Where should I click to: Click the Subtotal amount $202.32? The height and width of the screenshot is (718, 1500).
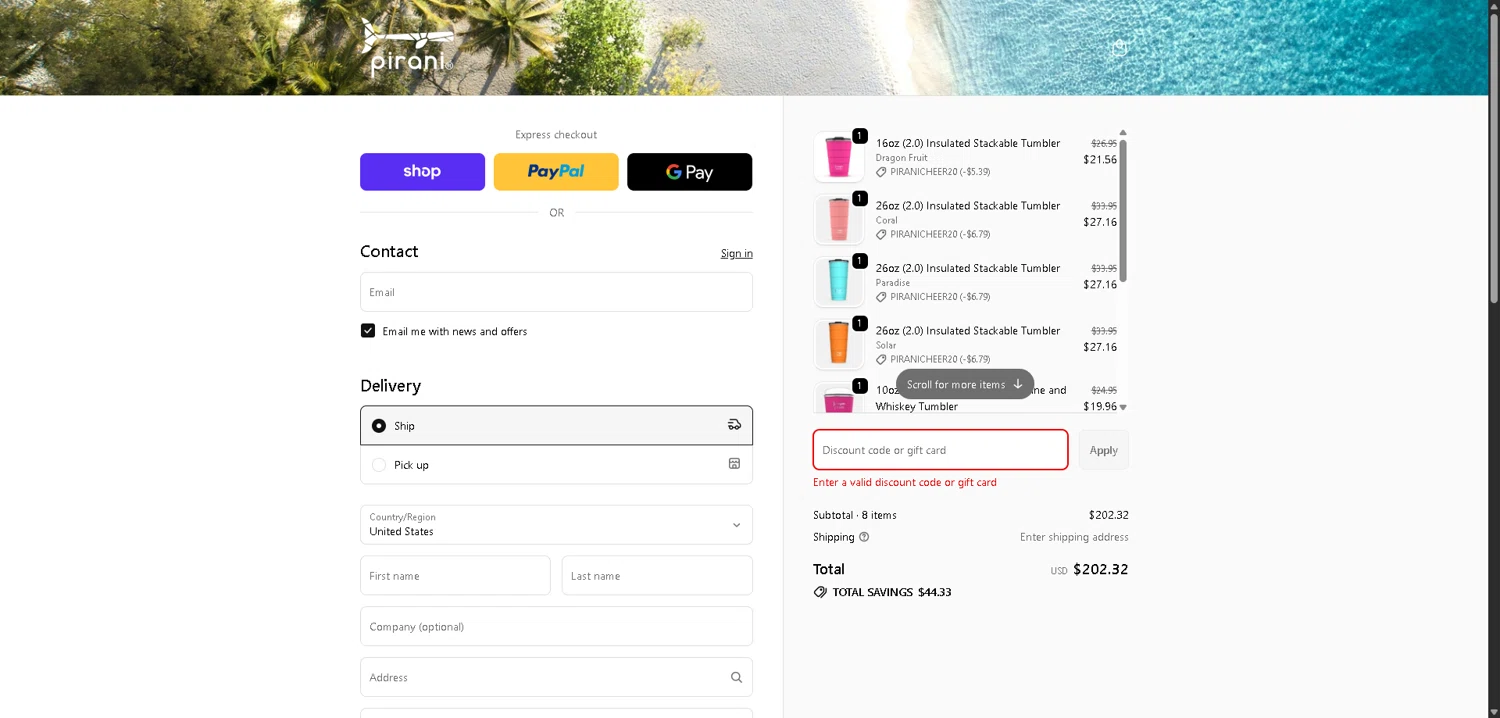(x=1109, y=515)
